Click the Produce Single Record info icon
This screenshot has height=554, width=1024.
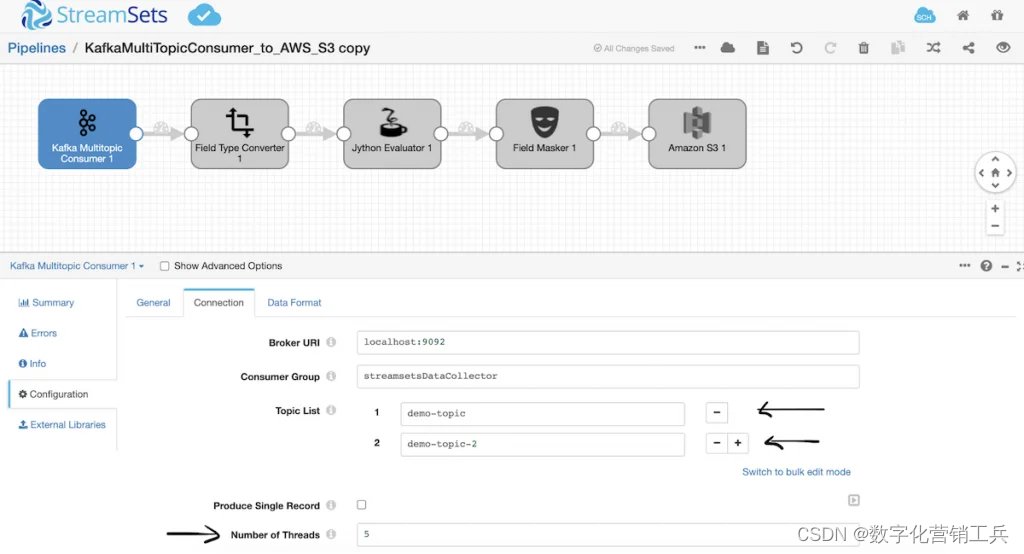pos(331,505)
